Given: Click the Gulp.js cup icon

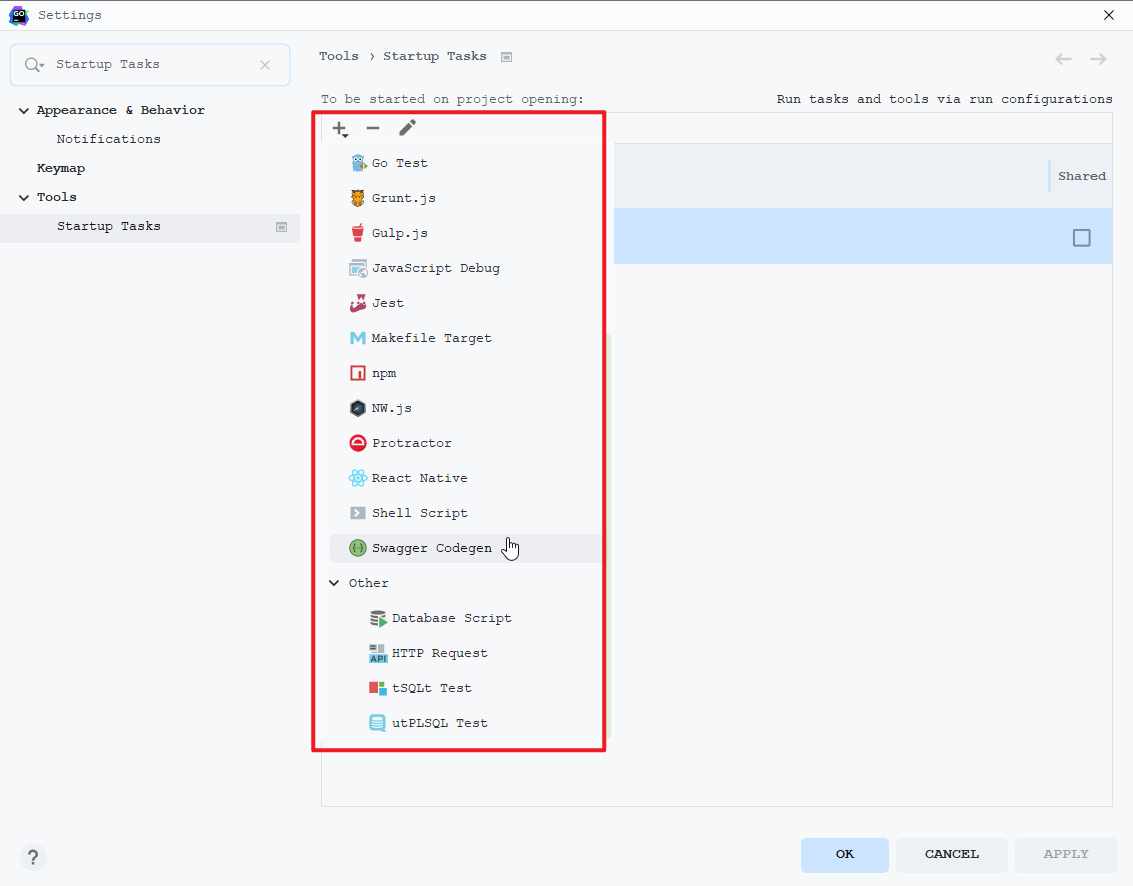Looking at the screenshot, I should [x=358, y=233].
